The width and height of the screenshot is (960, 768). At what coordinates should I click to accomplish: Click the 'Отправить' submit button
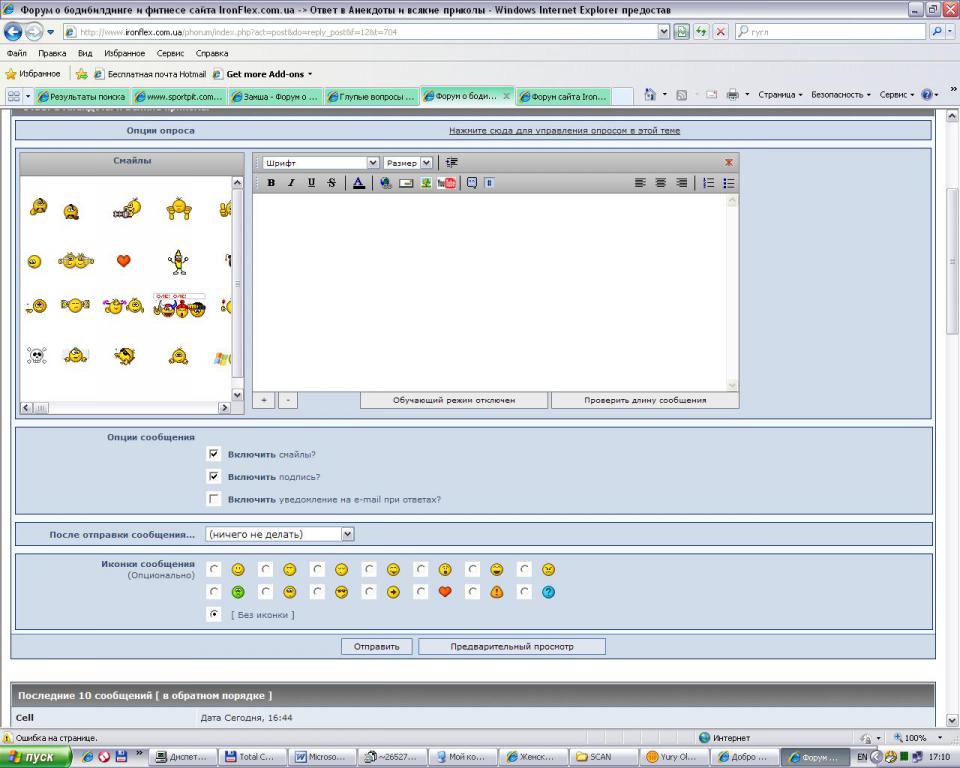coord(376,646)
